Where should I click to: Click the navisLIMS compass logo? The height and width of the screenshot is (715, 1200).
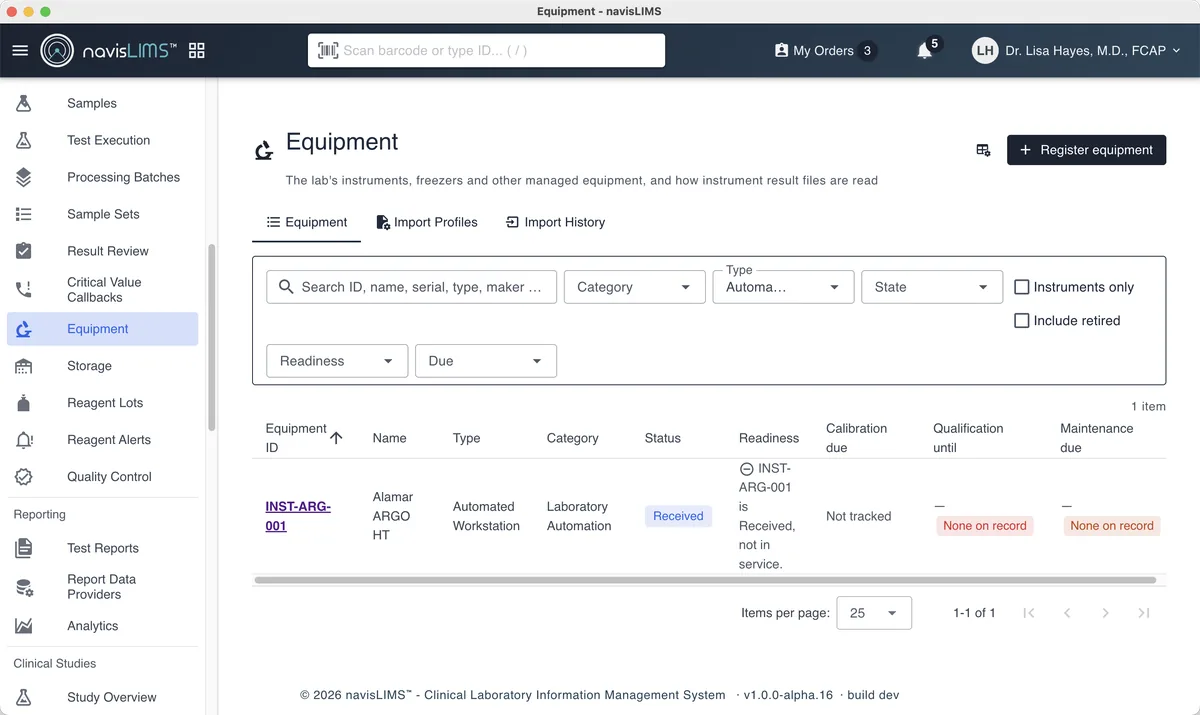point(57,50)
